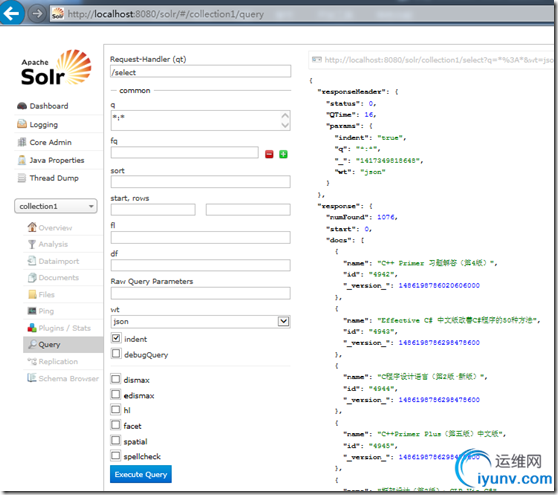Click the Replication icon

pos(32,361)
